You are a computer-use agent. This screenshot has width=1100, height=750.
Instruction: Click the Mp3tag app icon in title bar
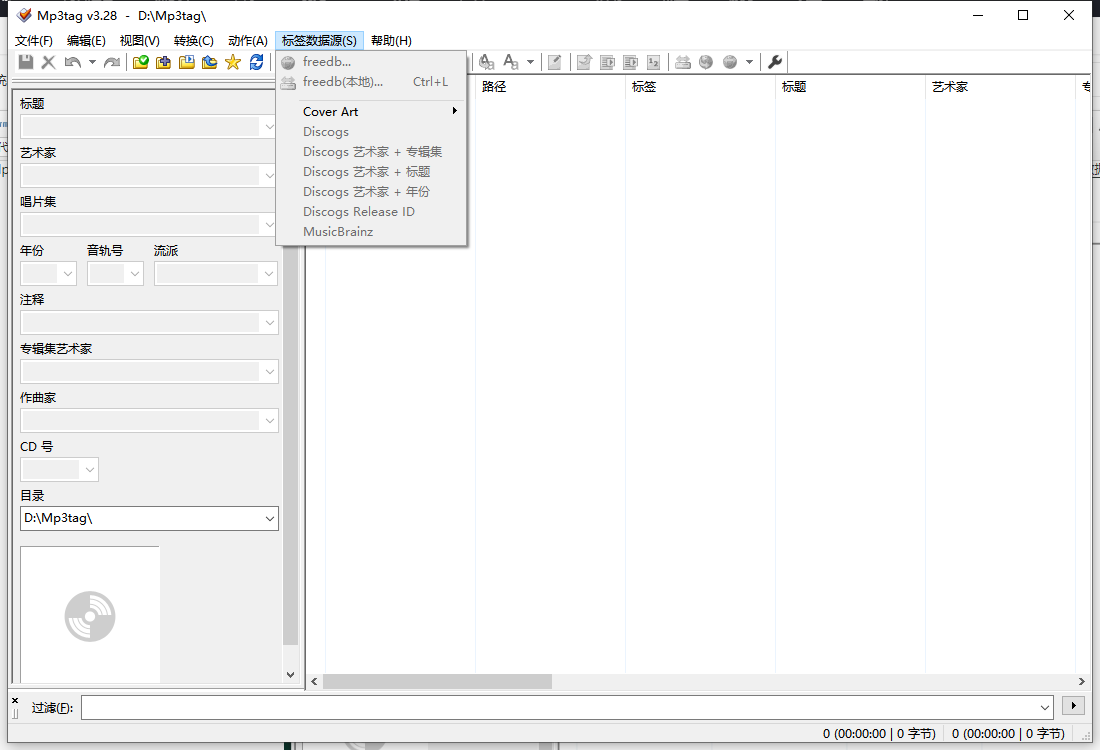pyautogui.click(x=25, y=15)
